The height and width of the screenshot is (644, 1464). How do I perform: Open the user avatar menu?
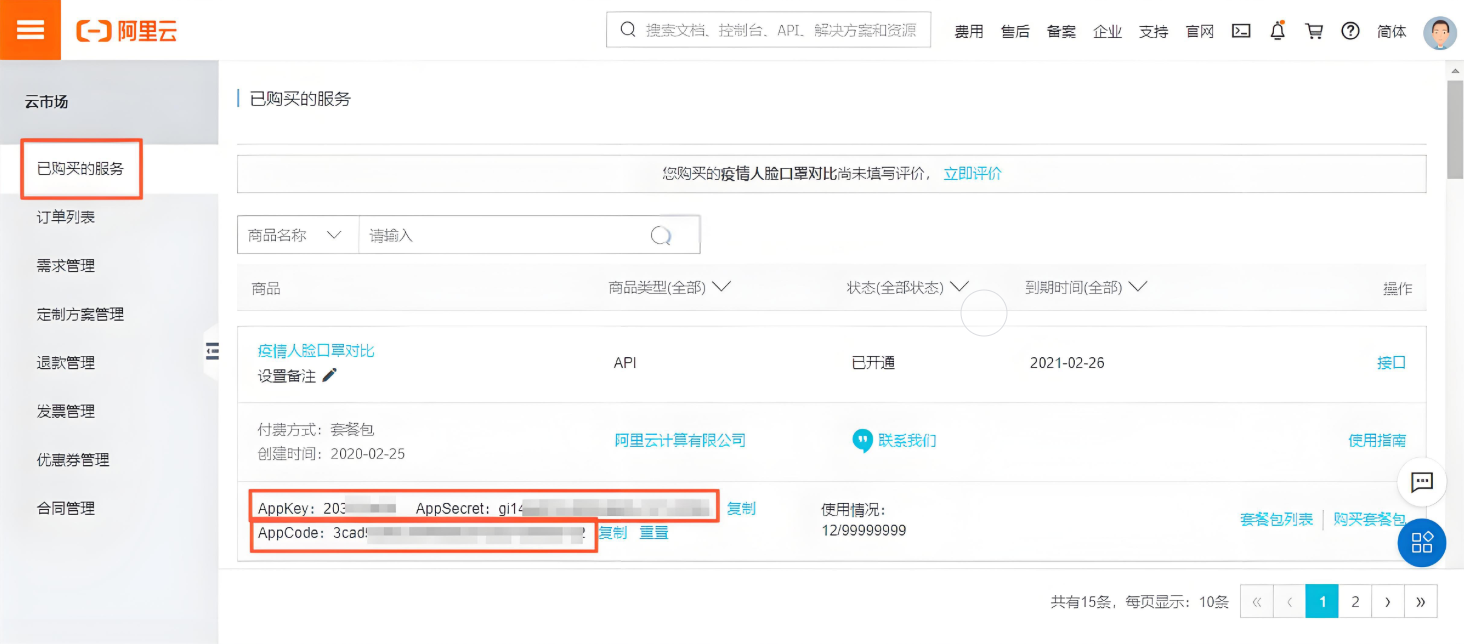click(1440, 32)
